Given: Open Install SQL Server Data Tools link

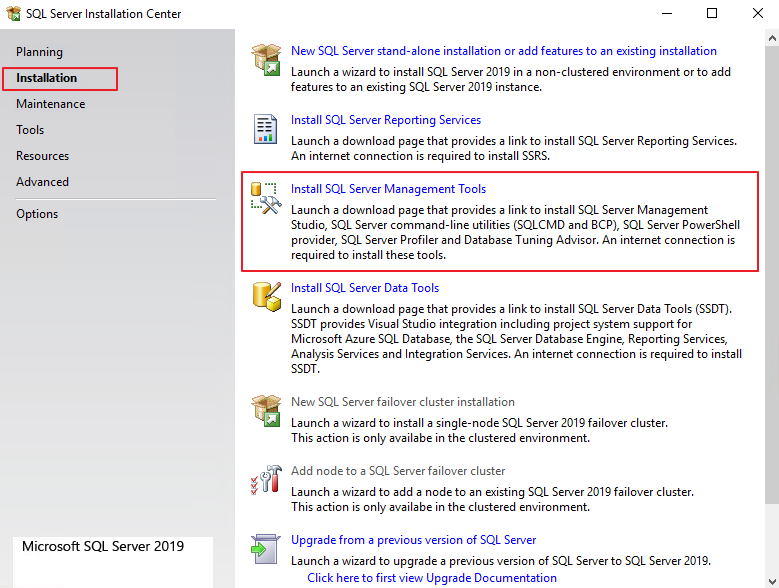Looking at the screenshot, I should (365, 288).
